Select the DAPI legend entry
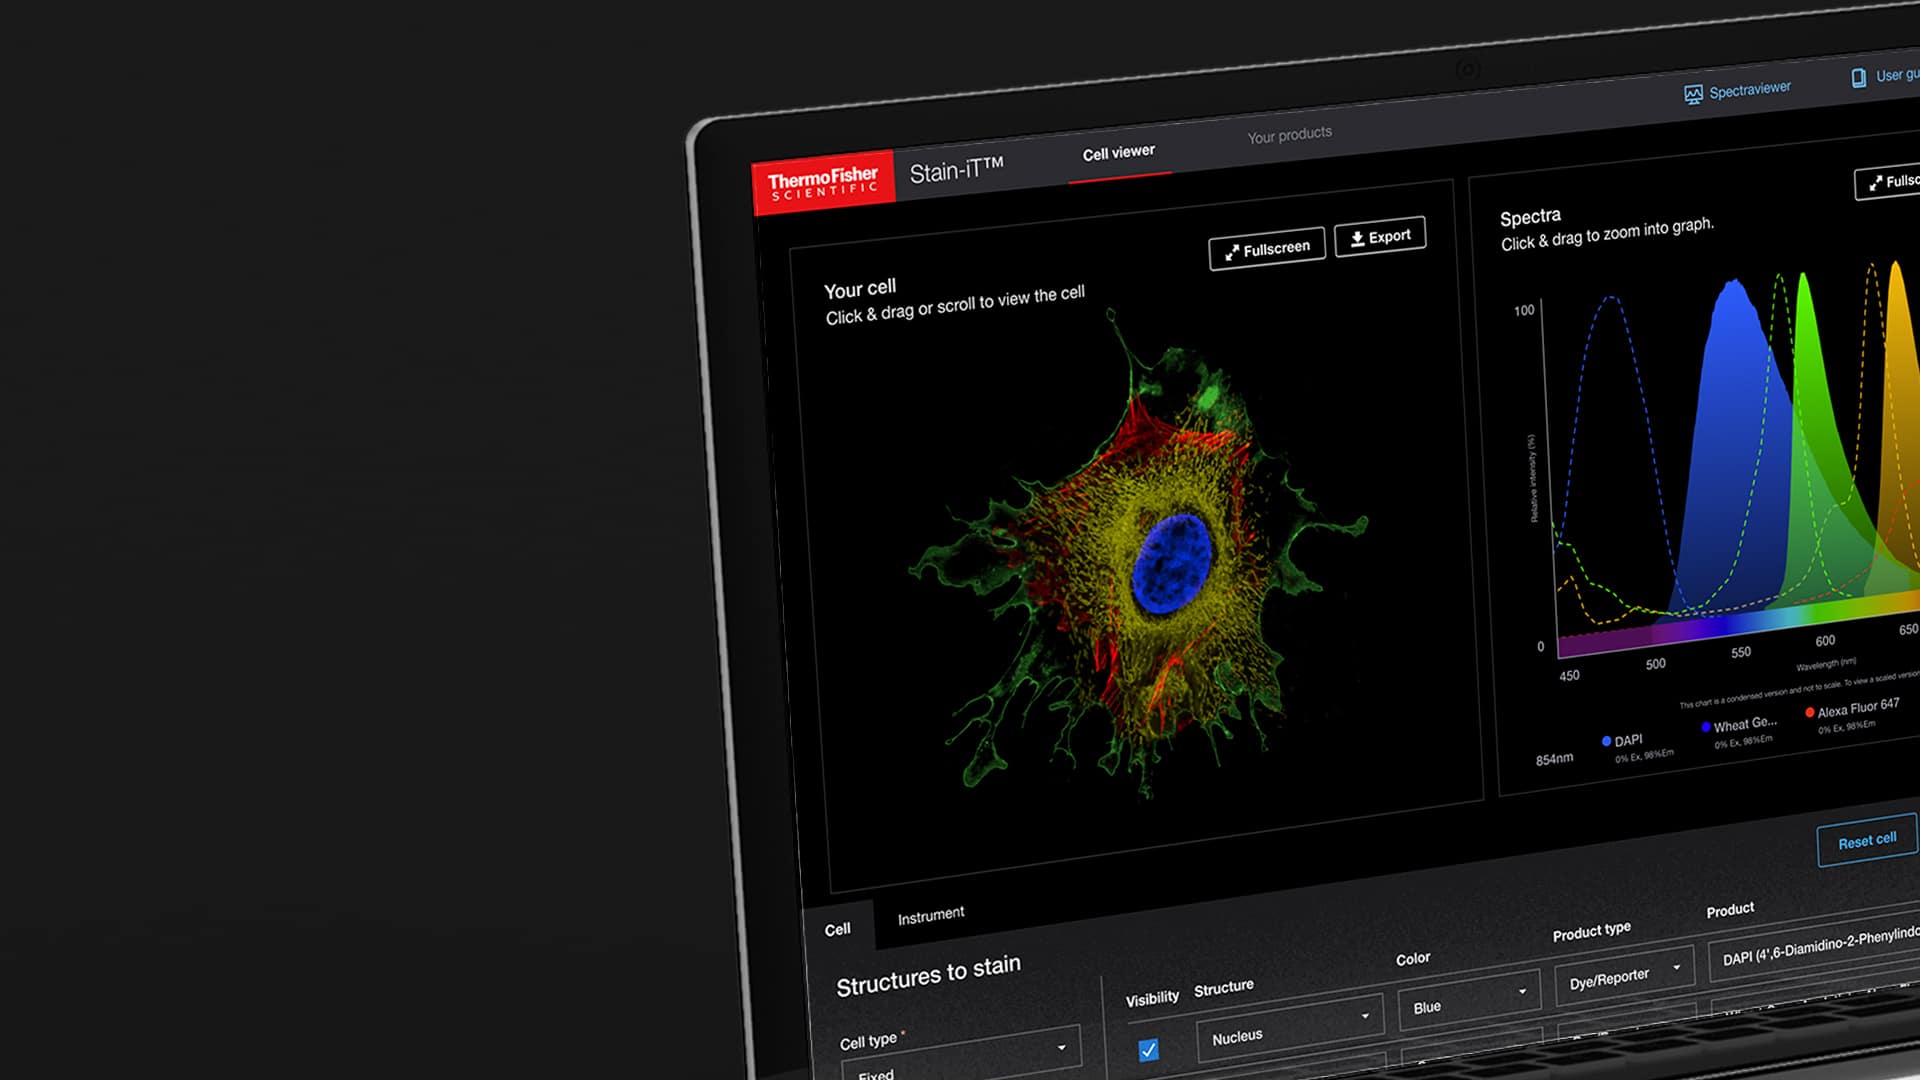Viewport: 1920px width, 1080px height. 1637,746
